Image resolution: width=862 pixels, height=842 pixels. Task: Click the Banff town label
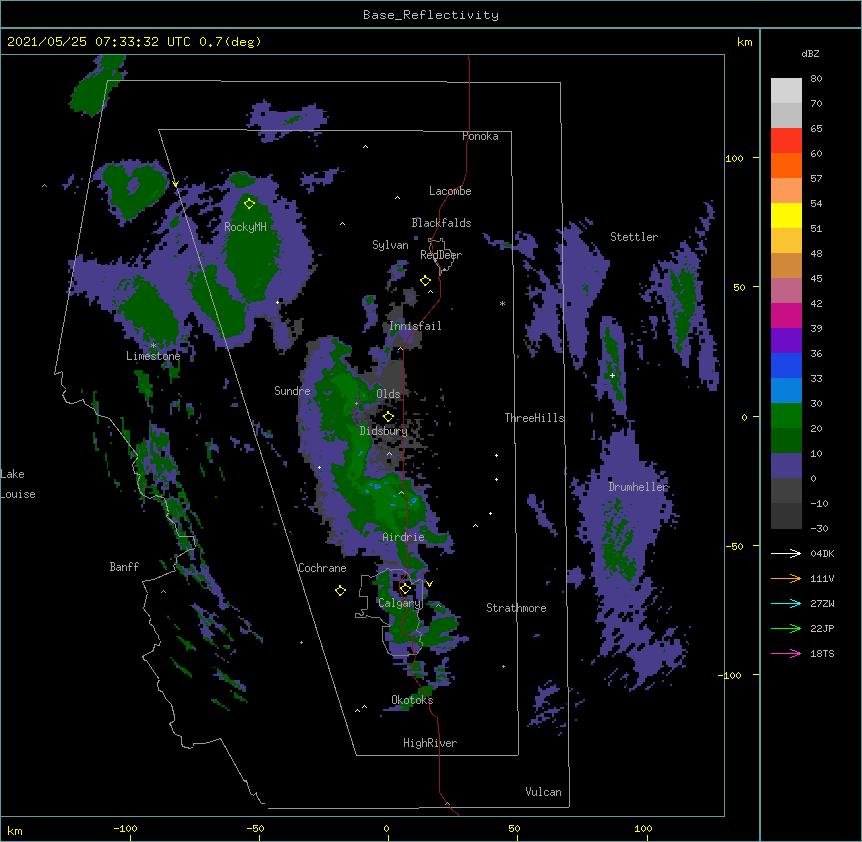[124, 567]
